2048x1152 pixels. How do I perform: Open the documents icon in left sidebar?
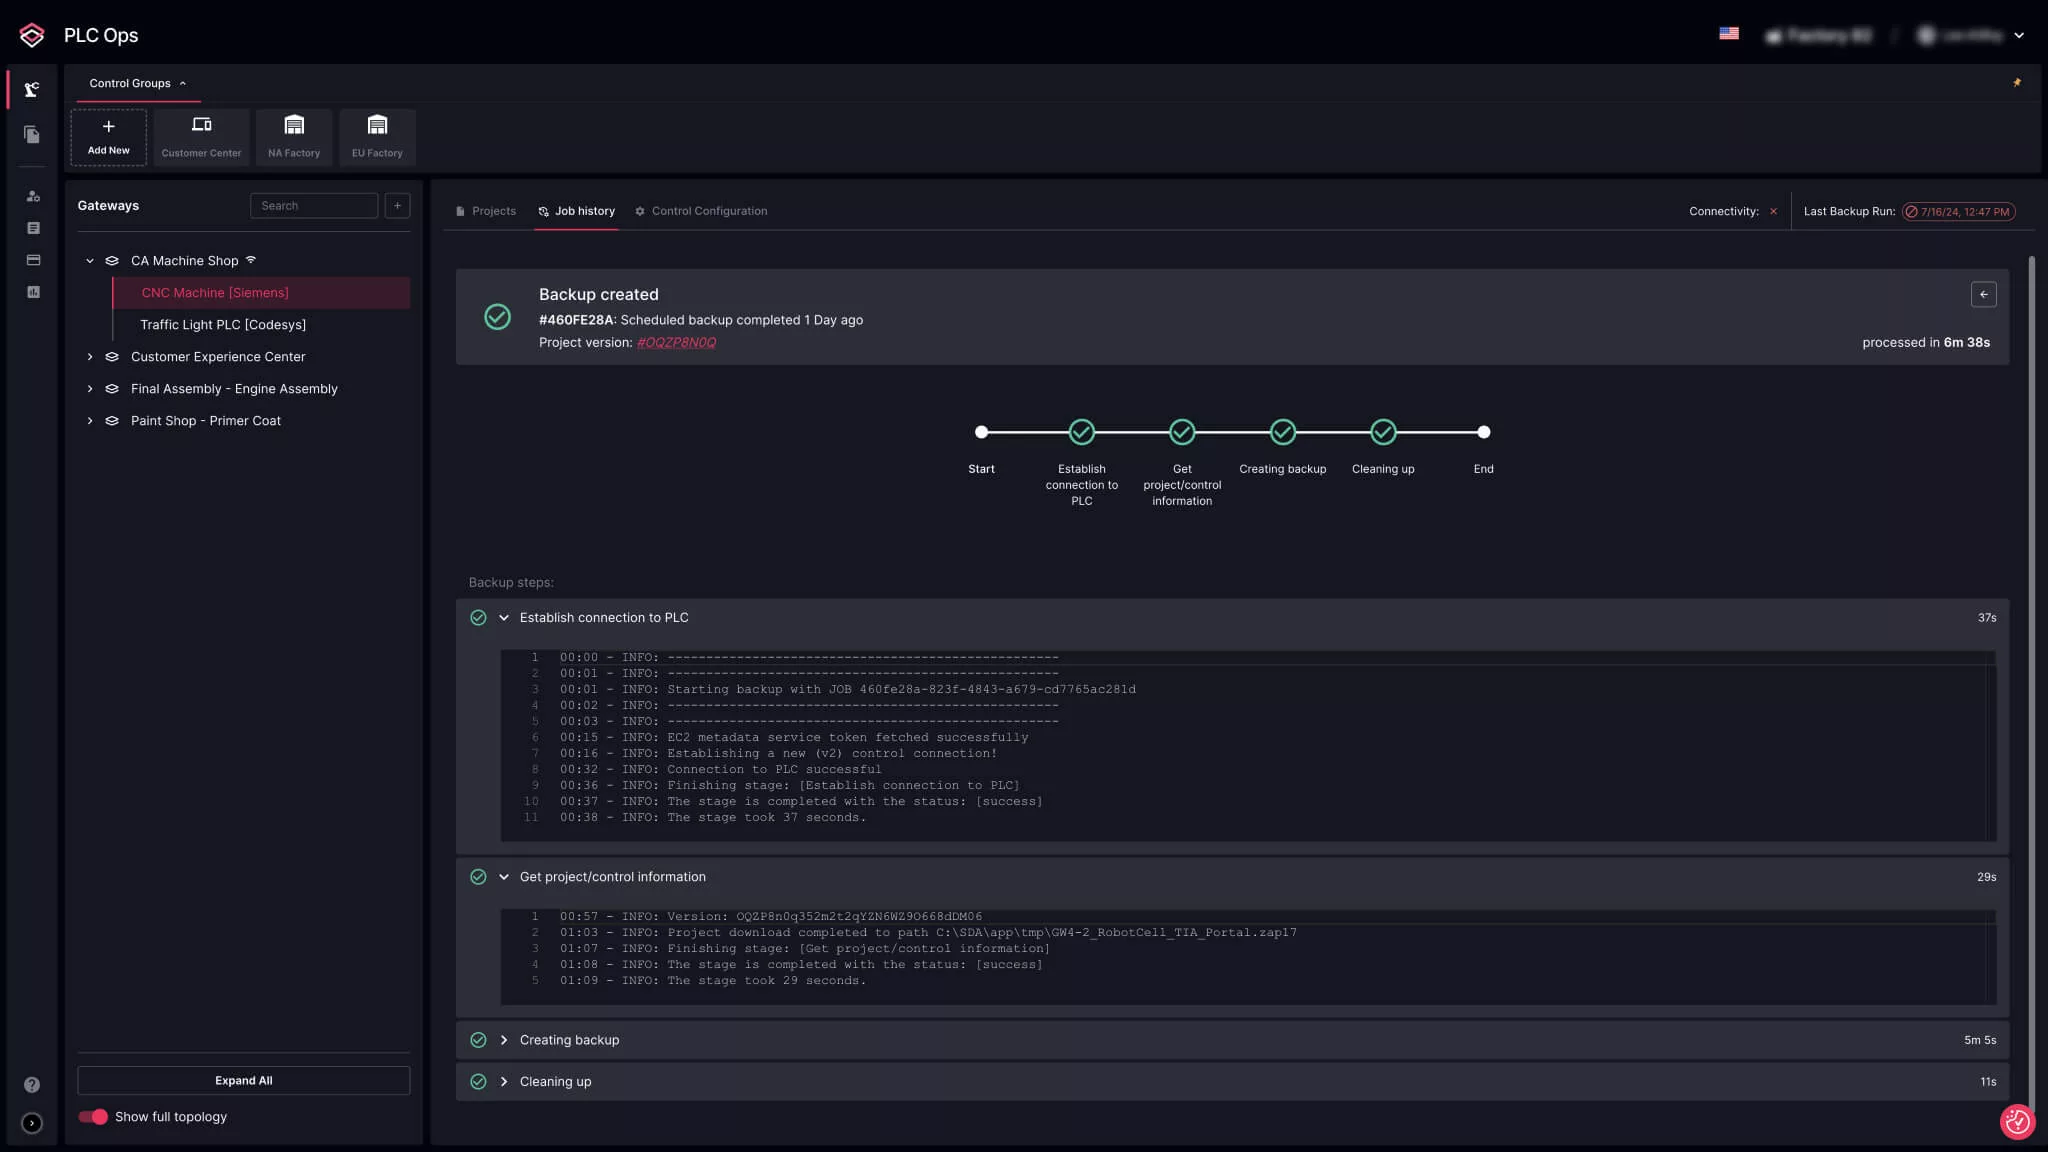click(32, 134)
